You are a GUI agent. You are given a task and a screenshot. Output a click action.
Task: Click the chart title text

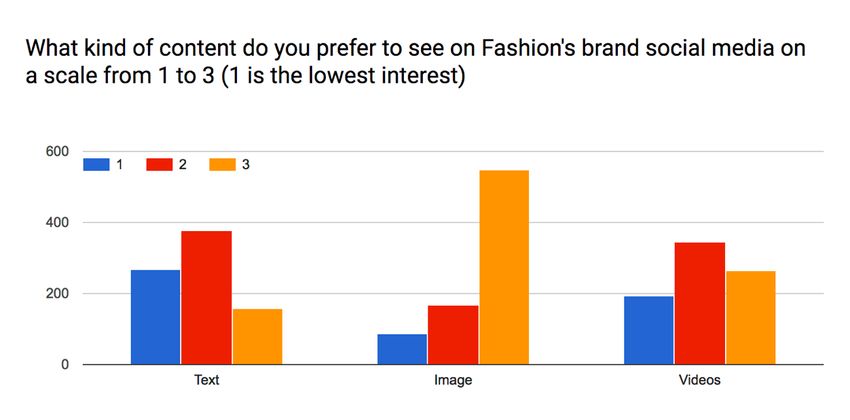415,62
